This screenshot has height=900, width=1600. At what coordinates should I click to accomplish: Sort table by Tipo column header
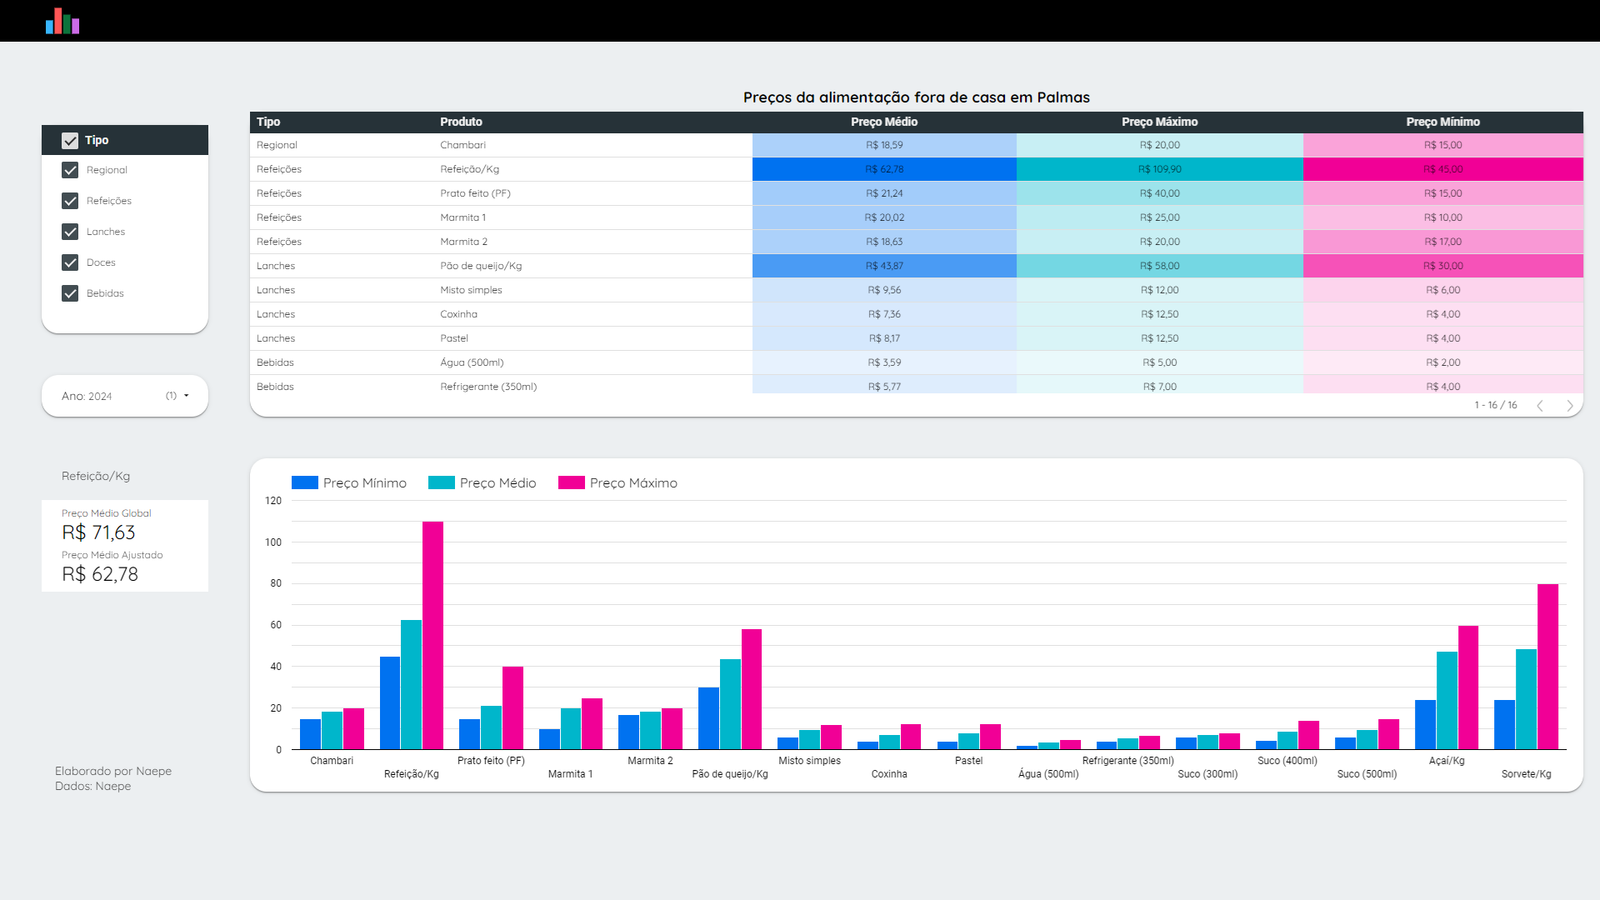tap(268, 122)
